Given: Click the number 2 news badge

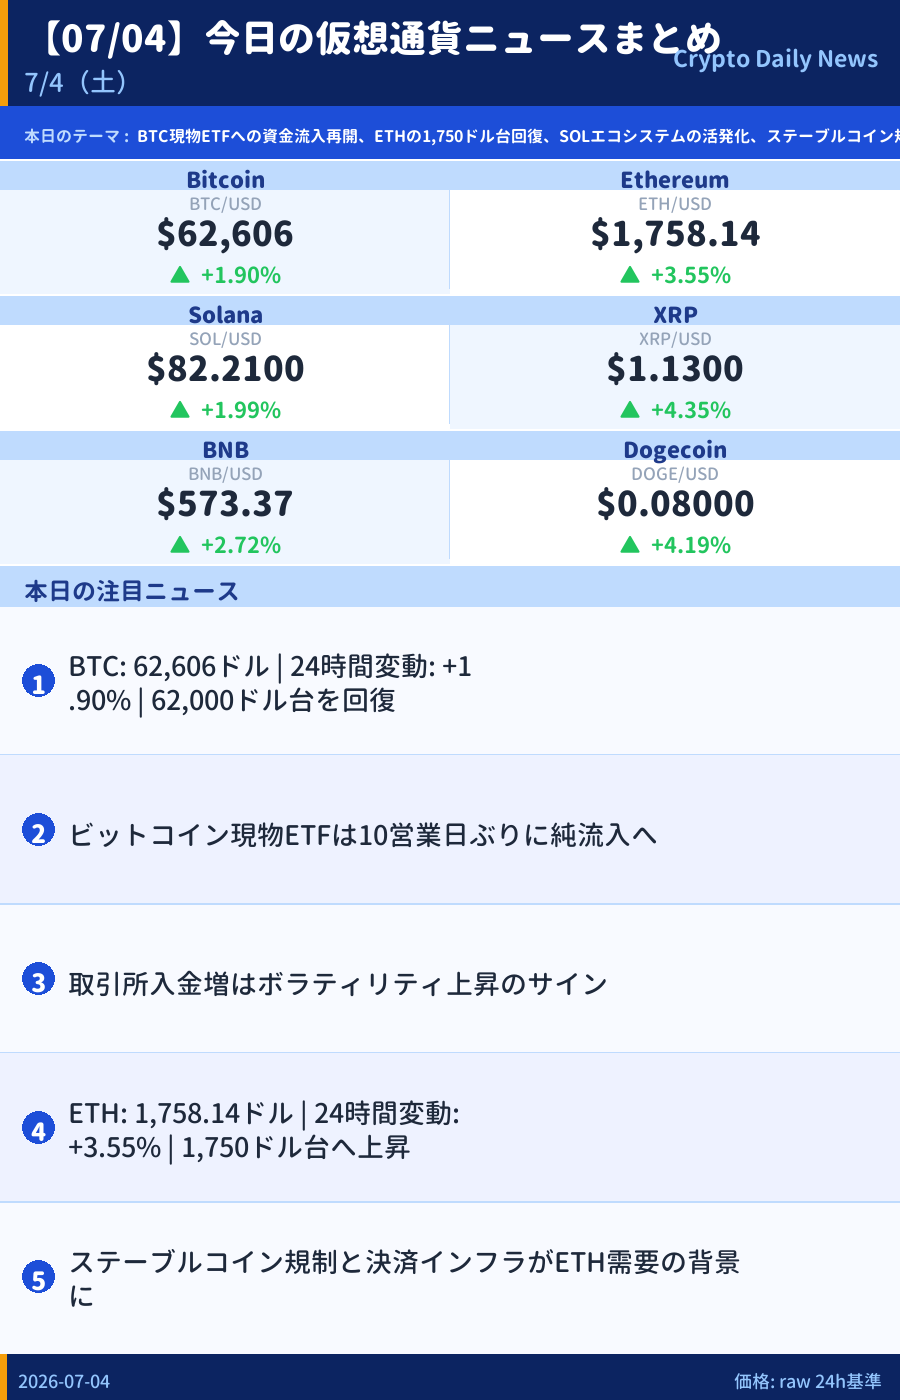Looking at the screenshot, I should pos(38,831).
